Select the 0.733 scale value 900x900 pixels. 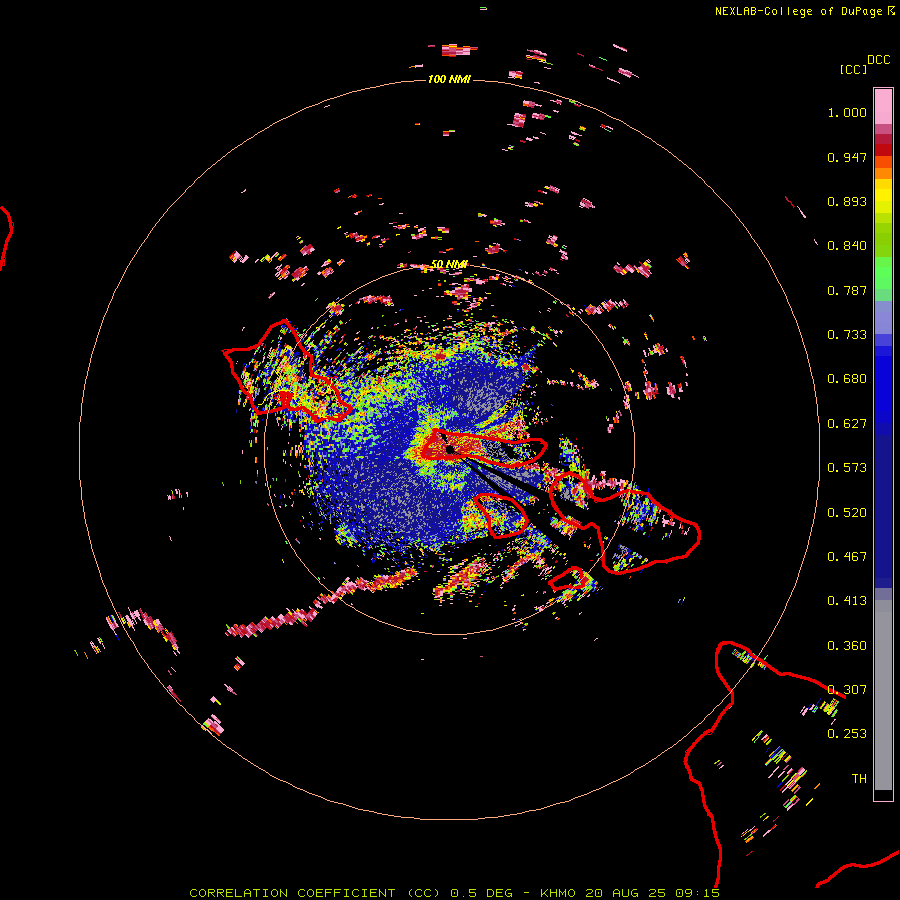tap(847, 335)
